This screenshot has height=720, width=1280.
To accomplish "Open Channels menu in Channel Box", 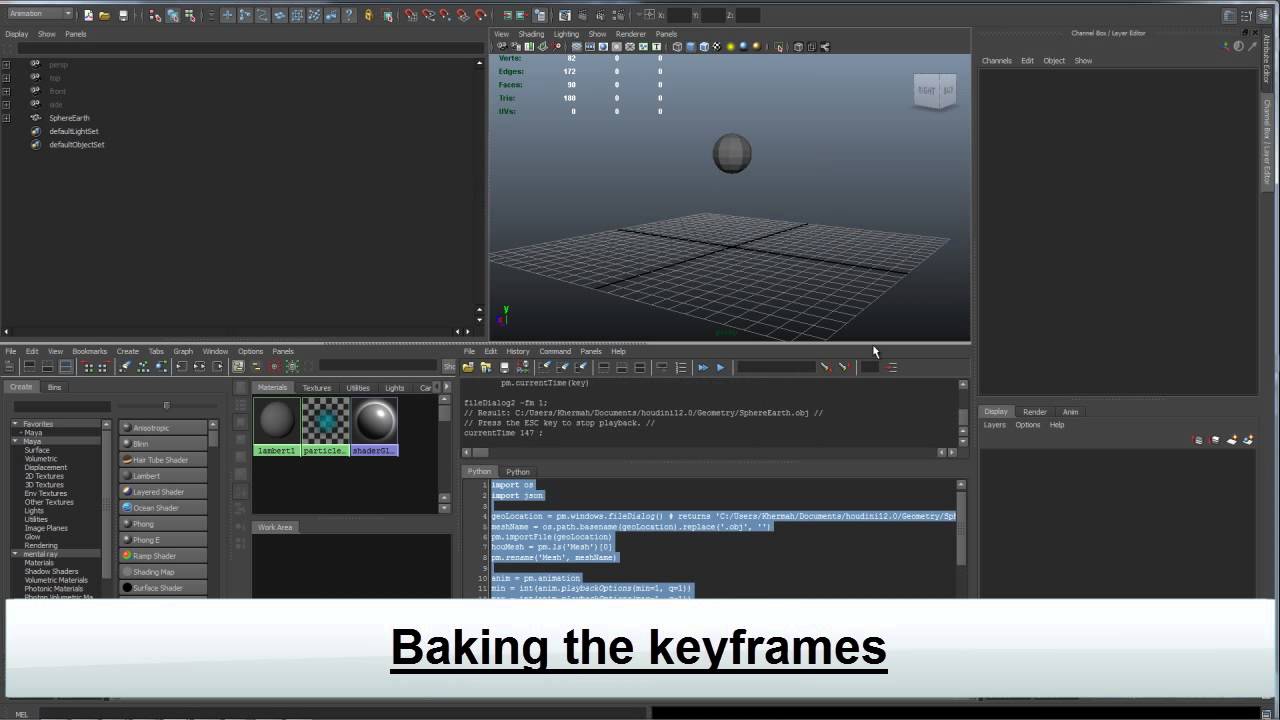I will tap(996, 61).
